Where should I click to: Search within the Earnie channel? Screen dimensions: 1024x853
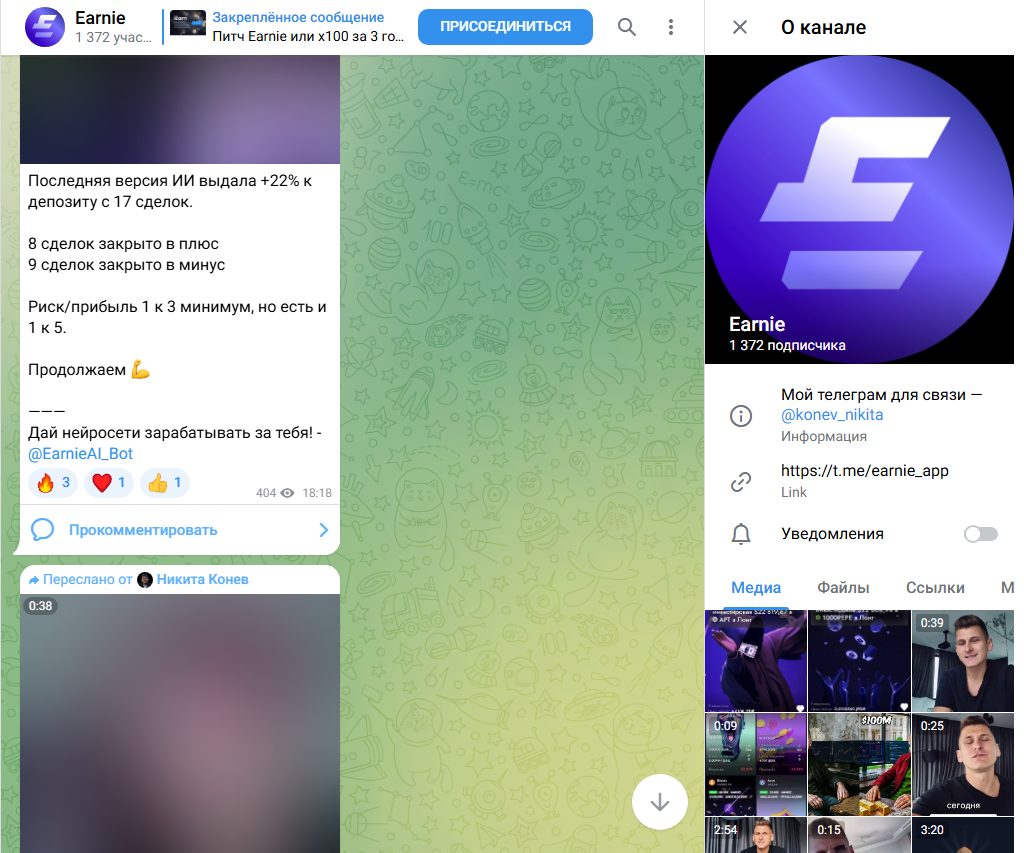[x=626, y=27]
